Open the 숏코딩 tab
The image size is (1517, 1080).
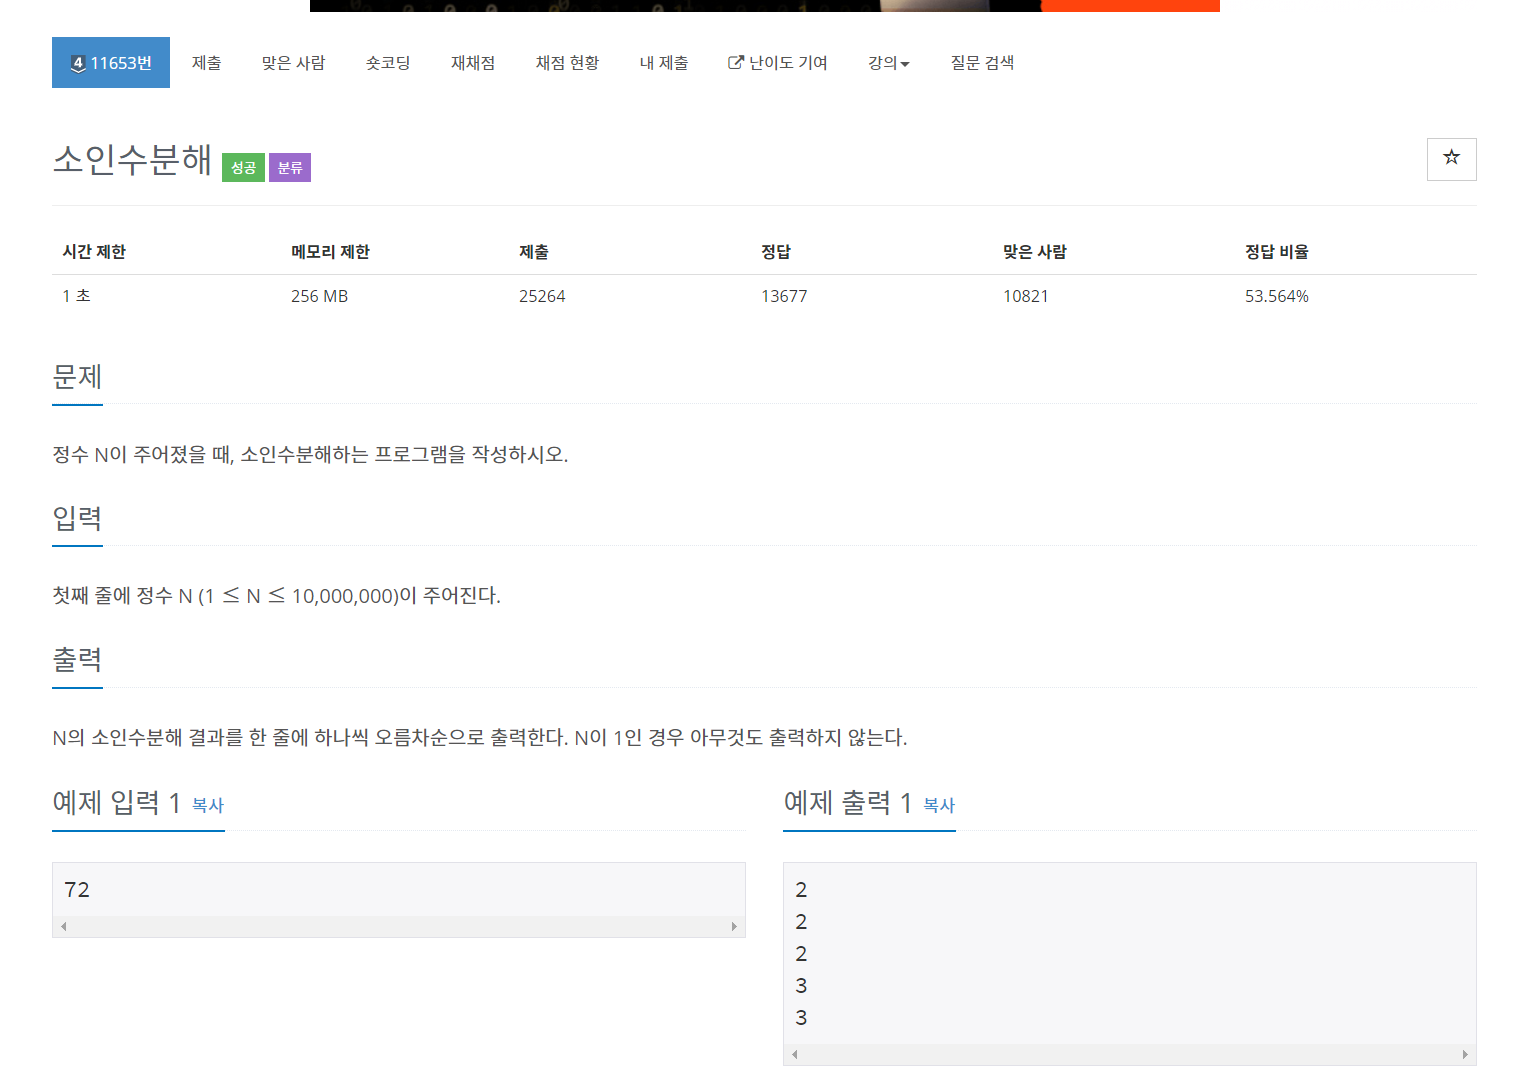[388, 63]
